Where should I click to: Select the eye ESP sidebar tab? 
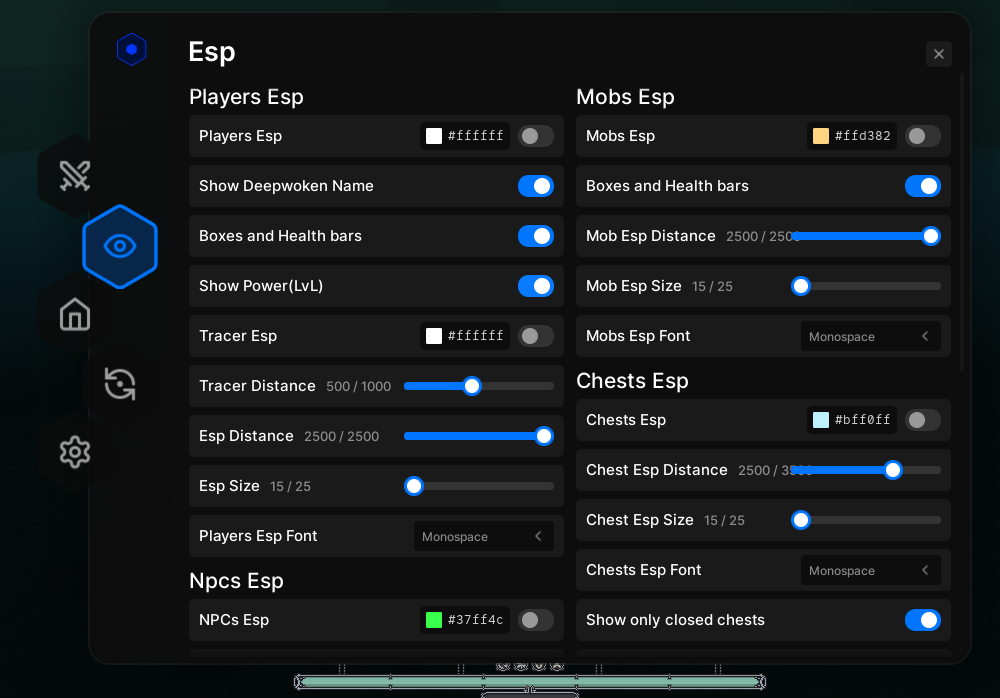click(x=120, y=246)
